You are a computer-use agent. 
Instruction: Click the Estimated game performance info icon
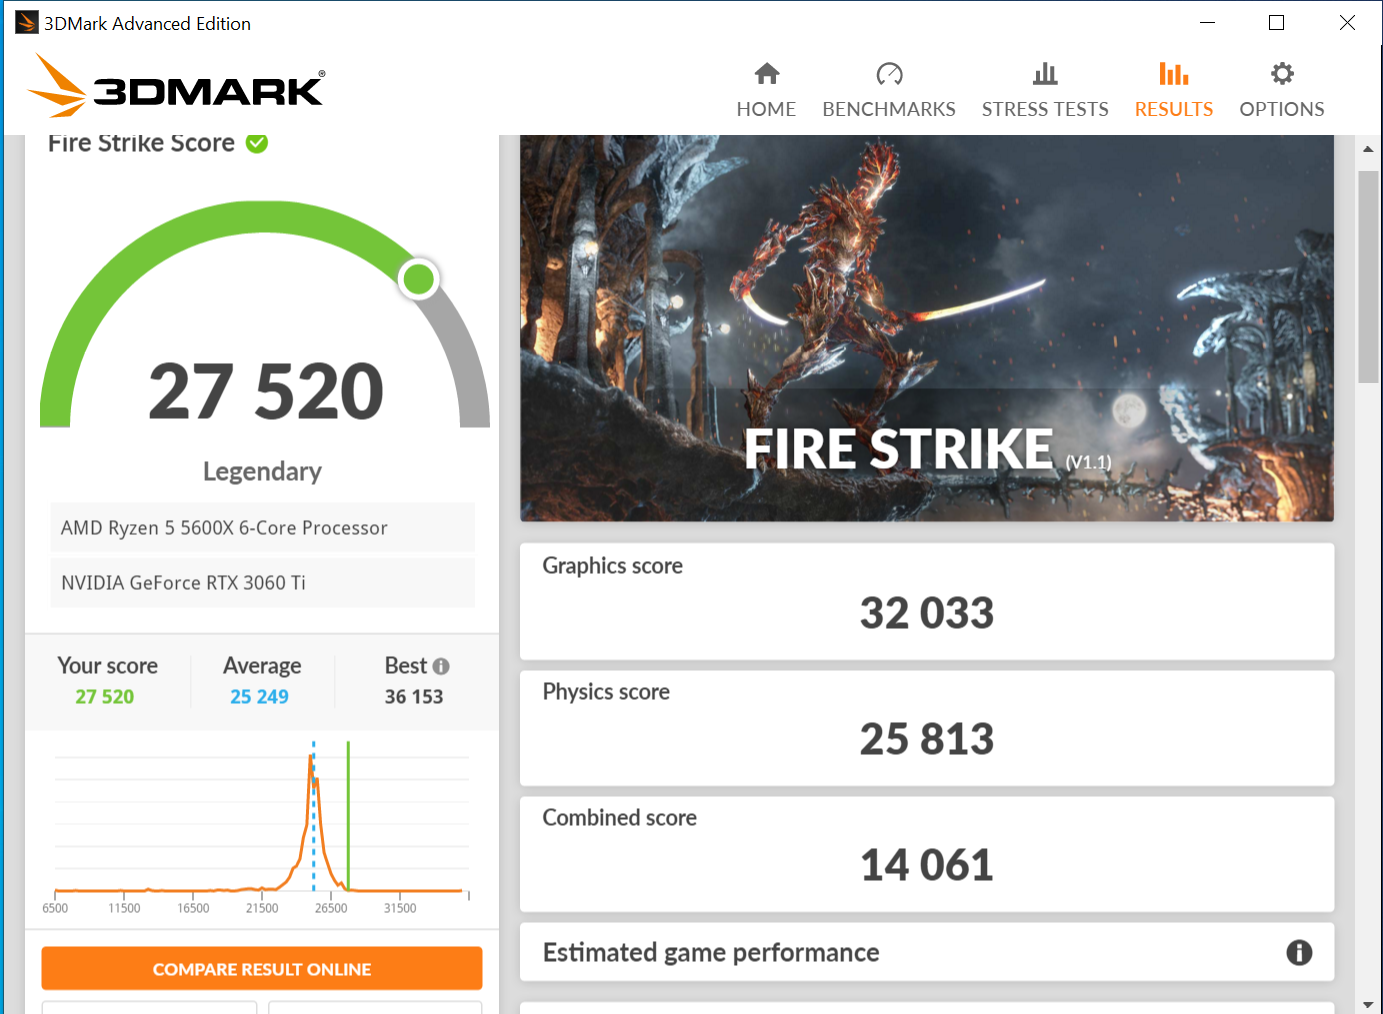(1299, 953)
